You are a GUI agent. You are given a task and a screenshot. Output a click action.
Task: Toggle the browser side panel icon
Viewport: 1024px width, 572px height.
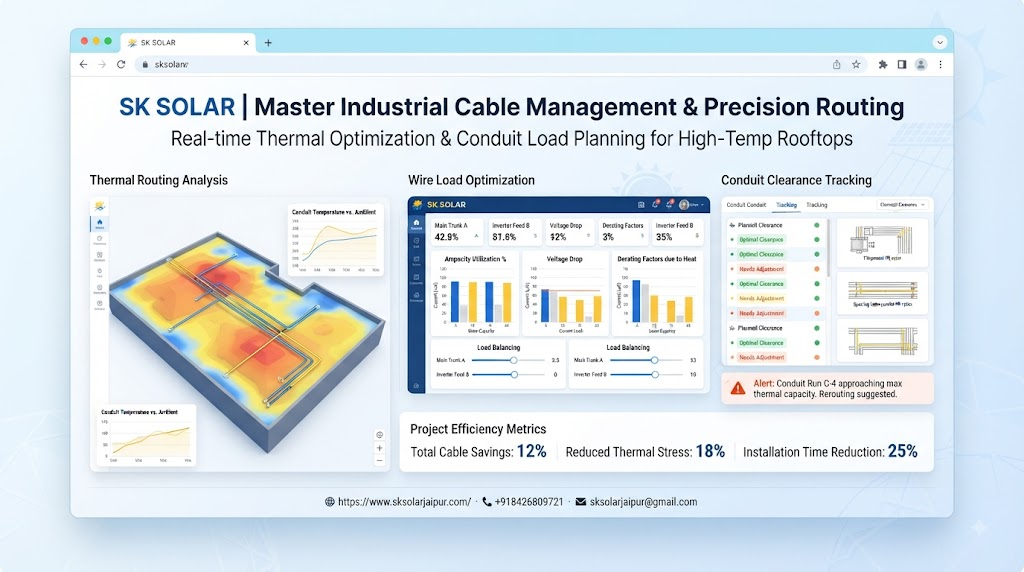(902, 65)
